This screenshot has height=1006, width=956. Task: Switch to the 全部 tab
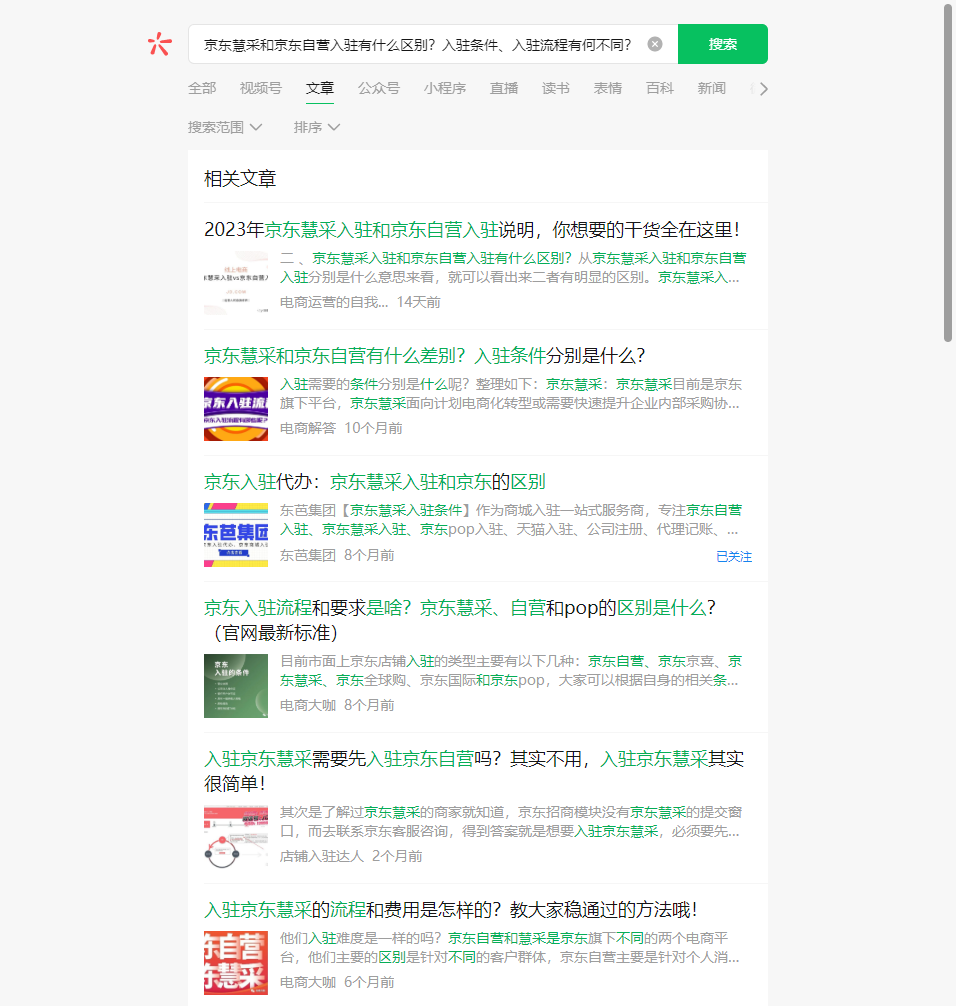202,89
